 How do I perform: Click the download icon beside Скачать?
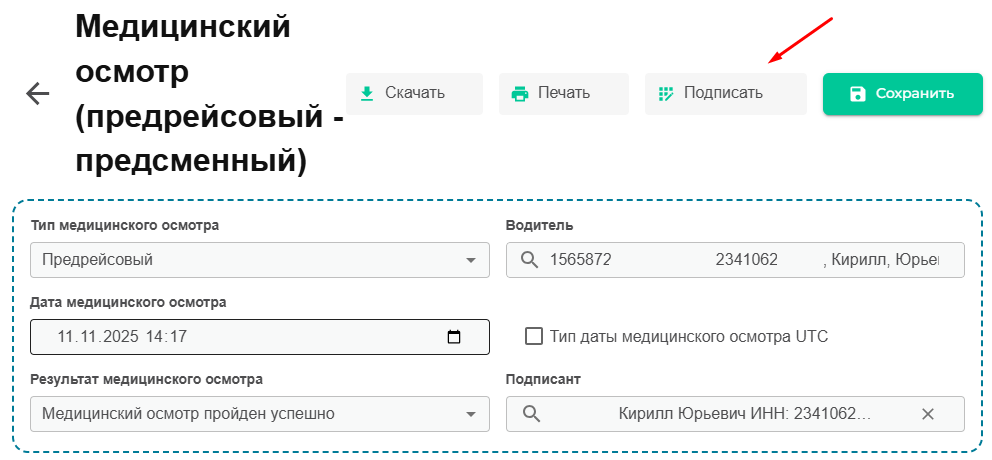click(367, 94)
